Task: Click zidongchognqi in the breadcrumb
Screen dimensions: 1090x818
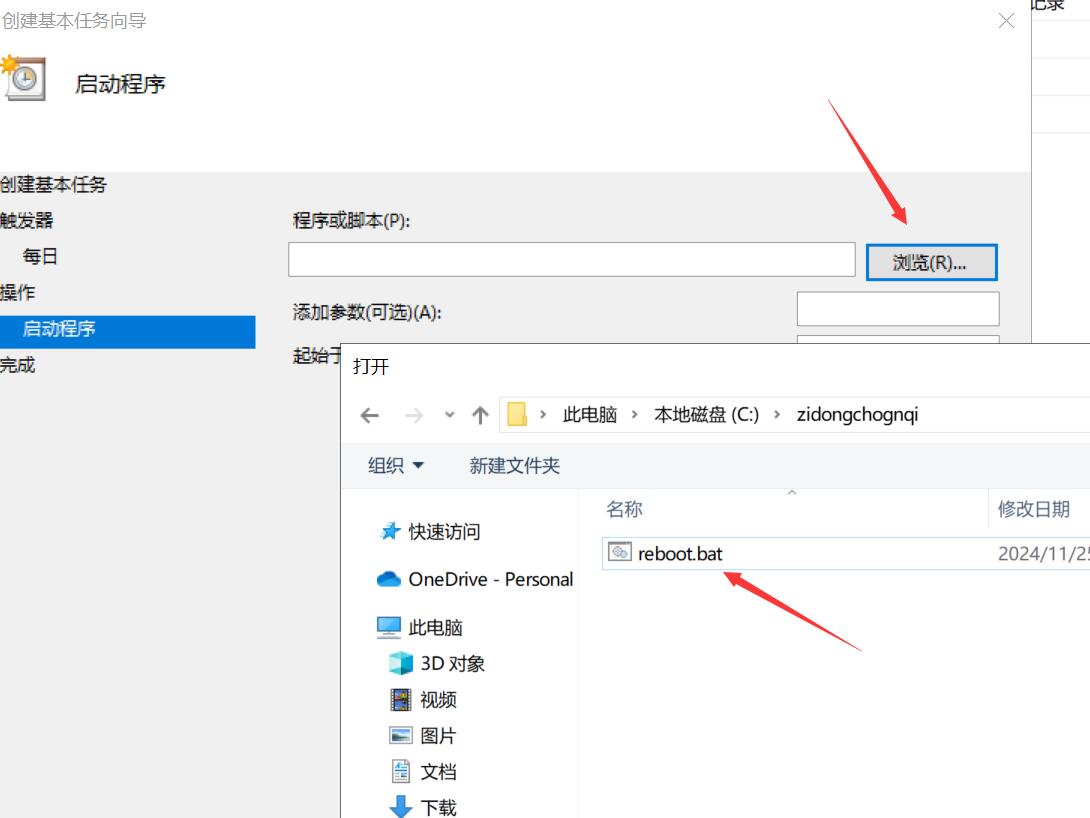Action: [857, 415]
